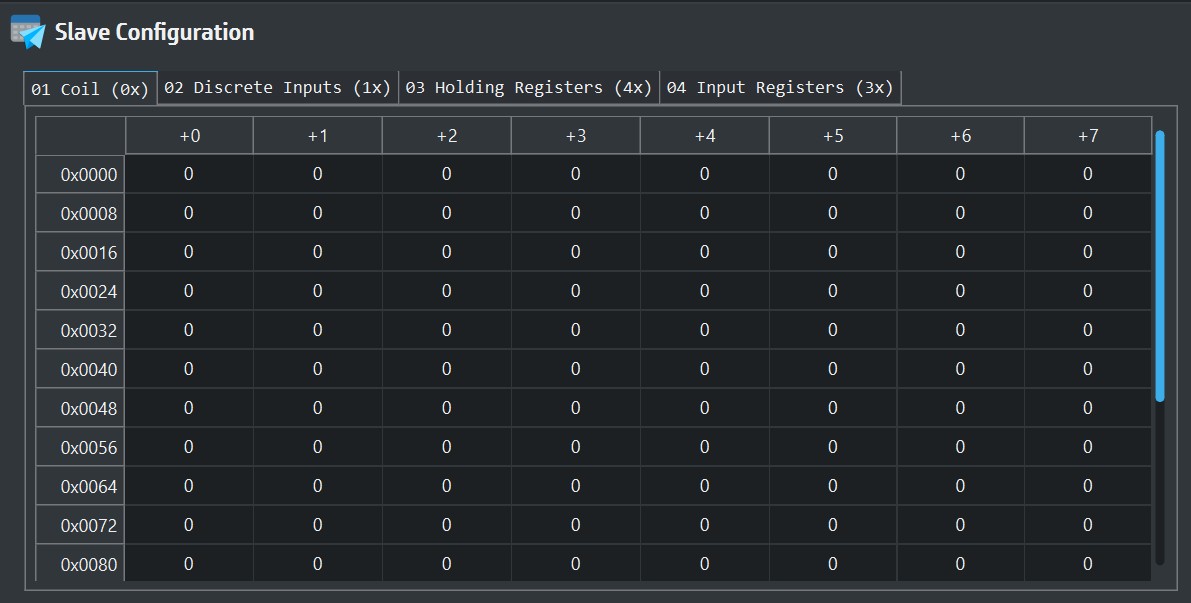Select the +7 column header

1088,134
